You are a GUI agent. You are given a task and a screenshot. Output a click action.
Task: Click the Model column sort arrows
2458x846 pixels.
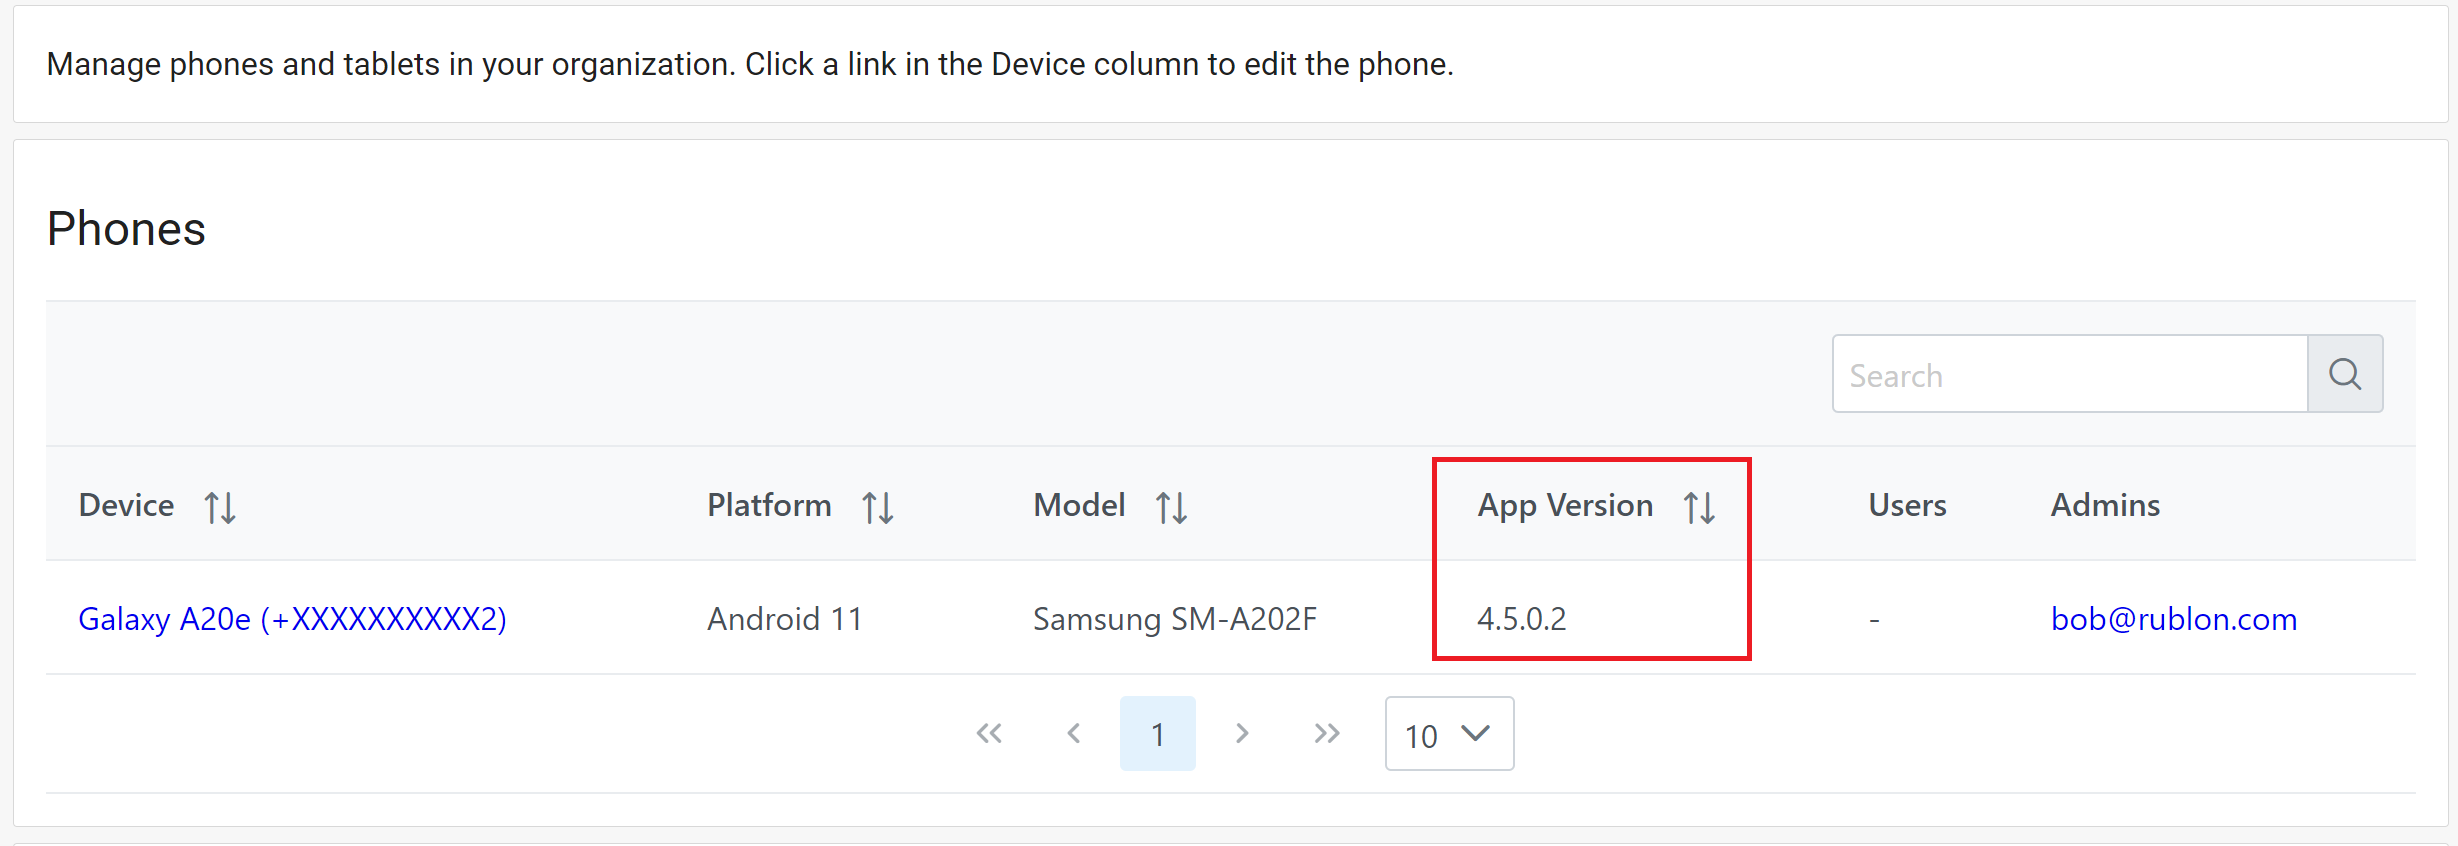pos(1171,507)
